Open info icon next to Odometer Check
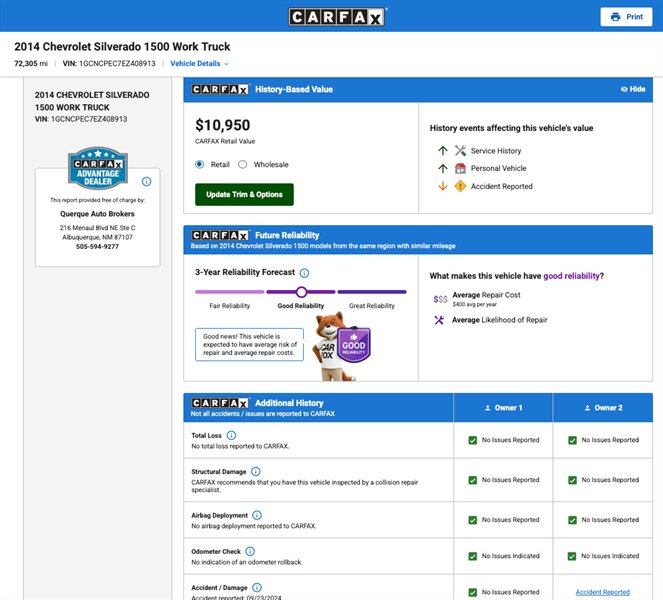Image resolution: width=663 pixels, height=600 pixels. 250,551
